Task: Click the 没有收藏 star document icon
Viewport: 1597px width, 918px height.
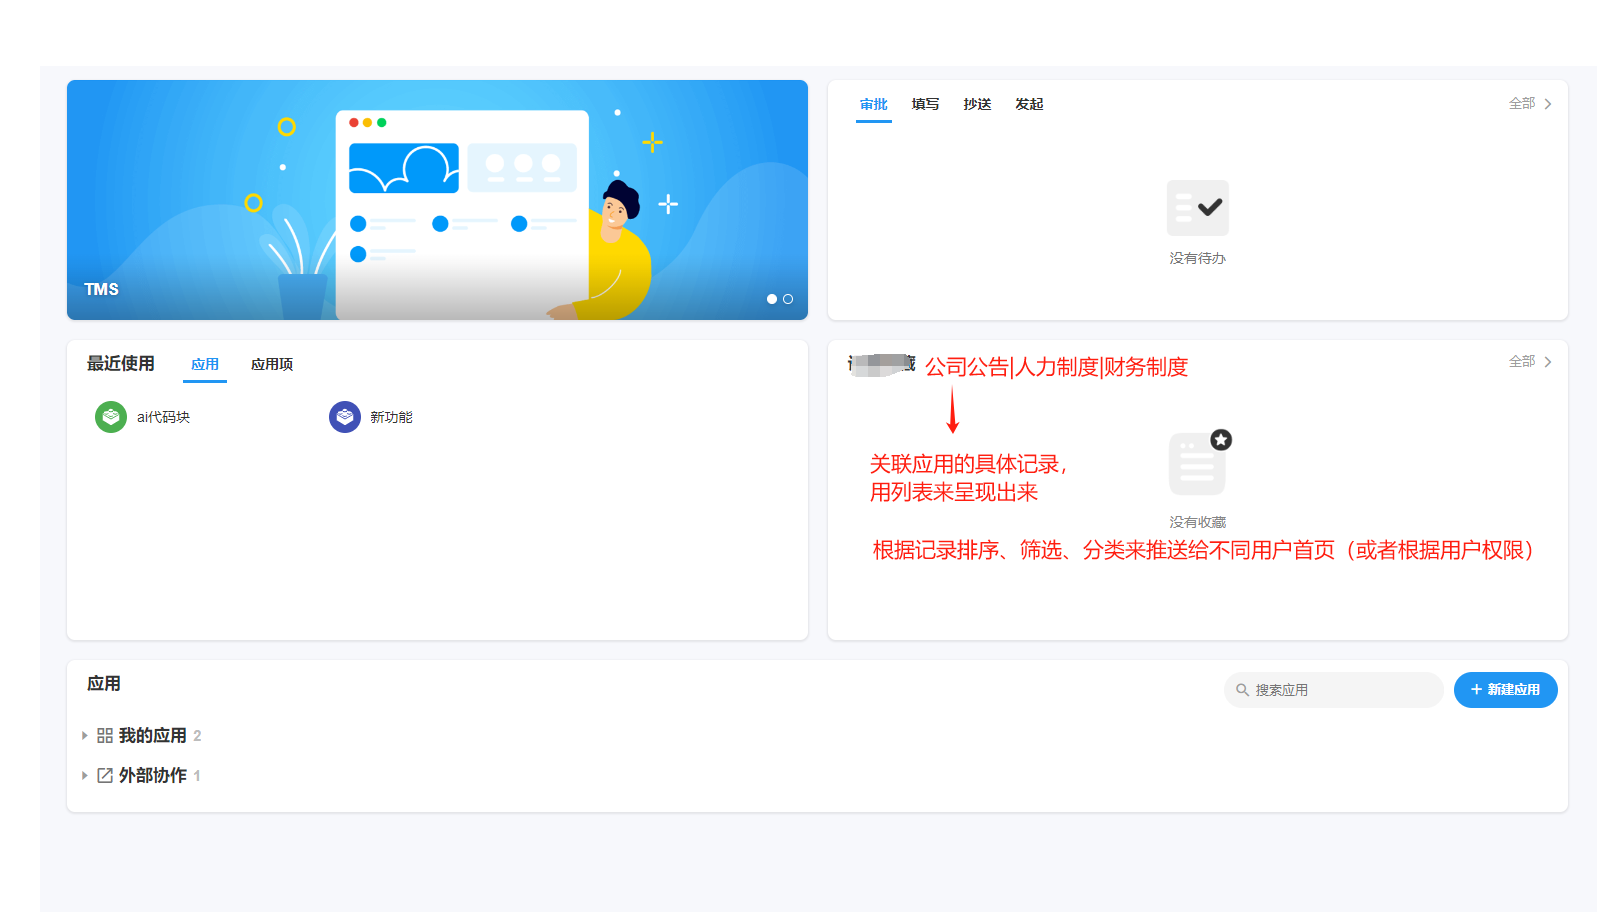Action: click(x=1199, y=463)
